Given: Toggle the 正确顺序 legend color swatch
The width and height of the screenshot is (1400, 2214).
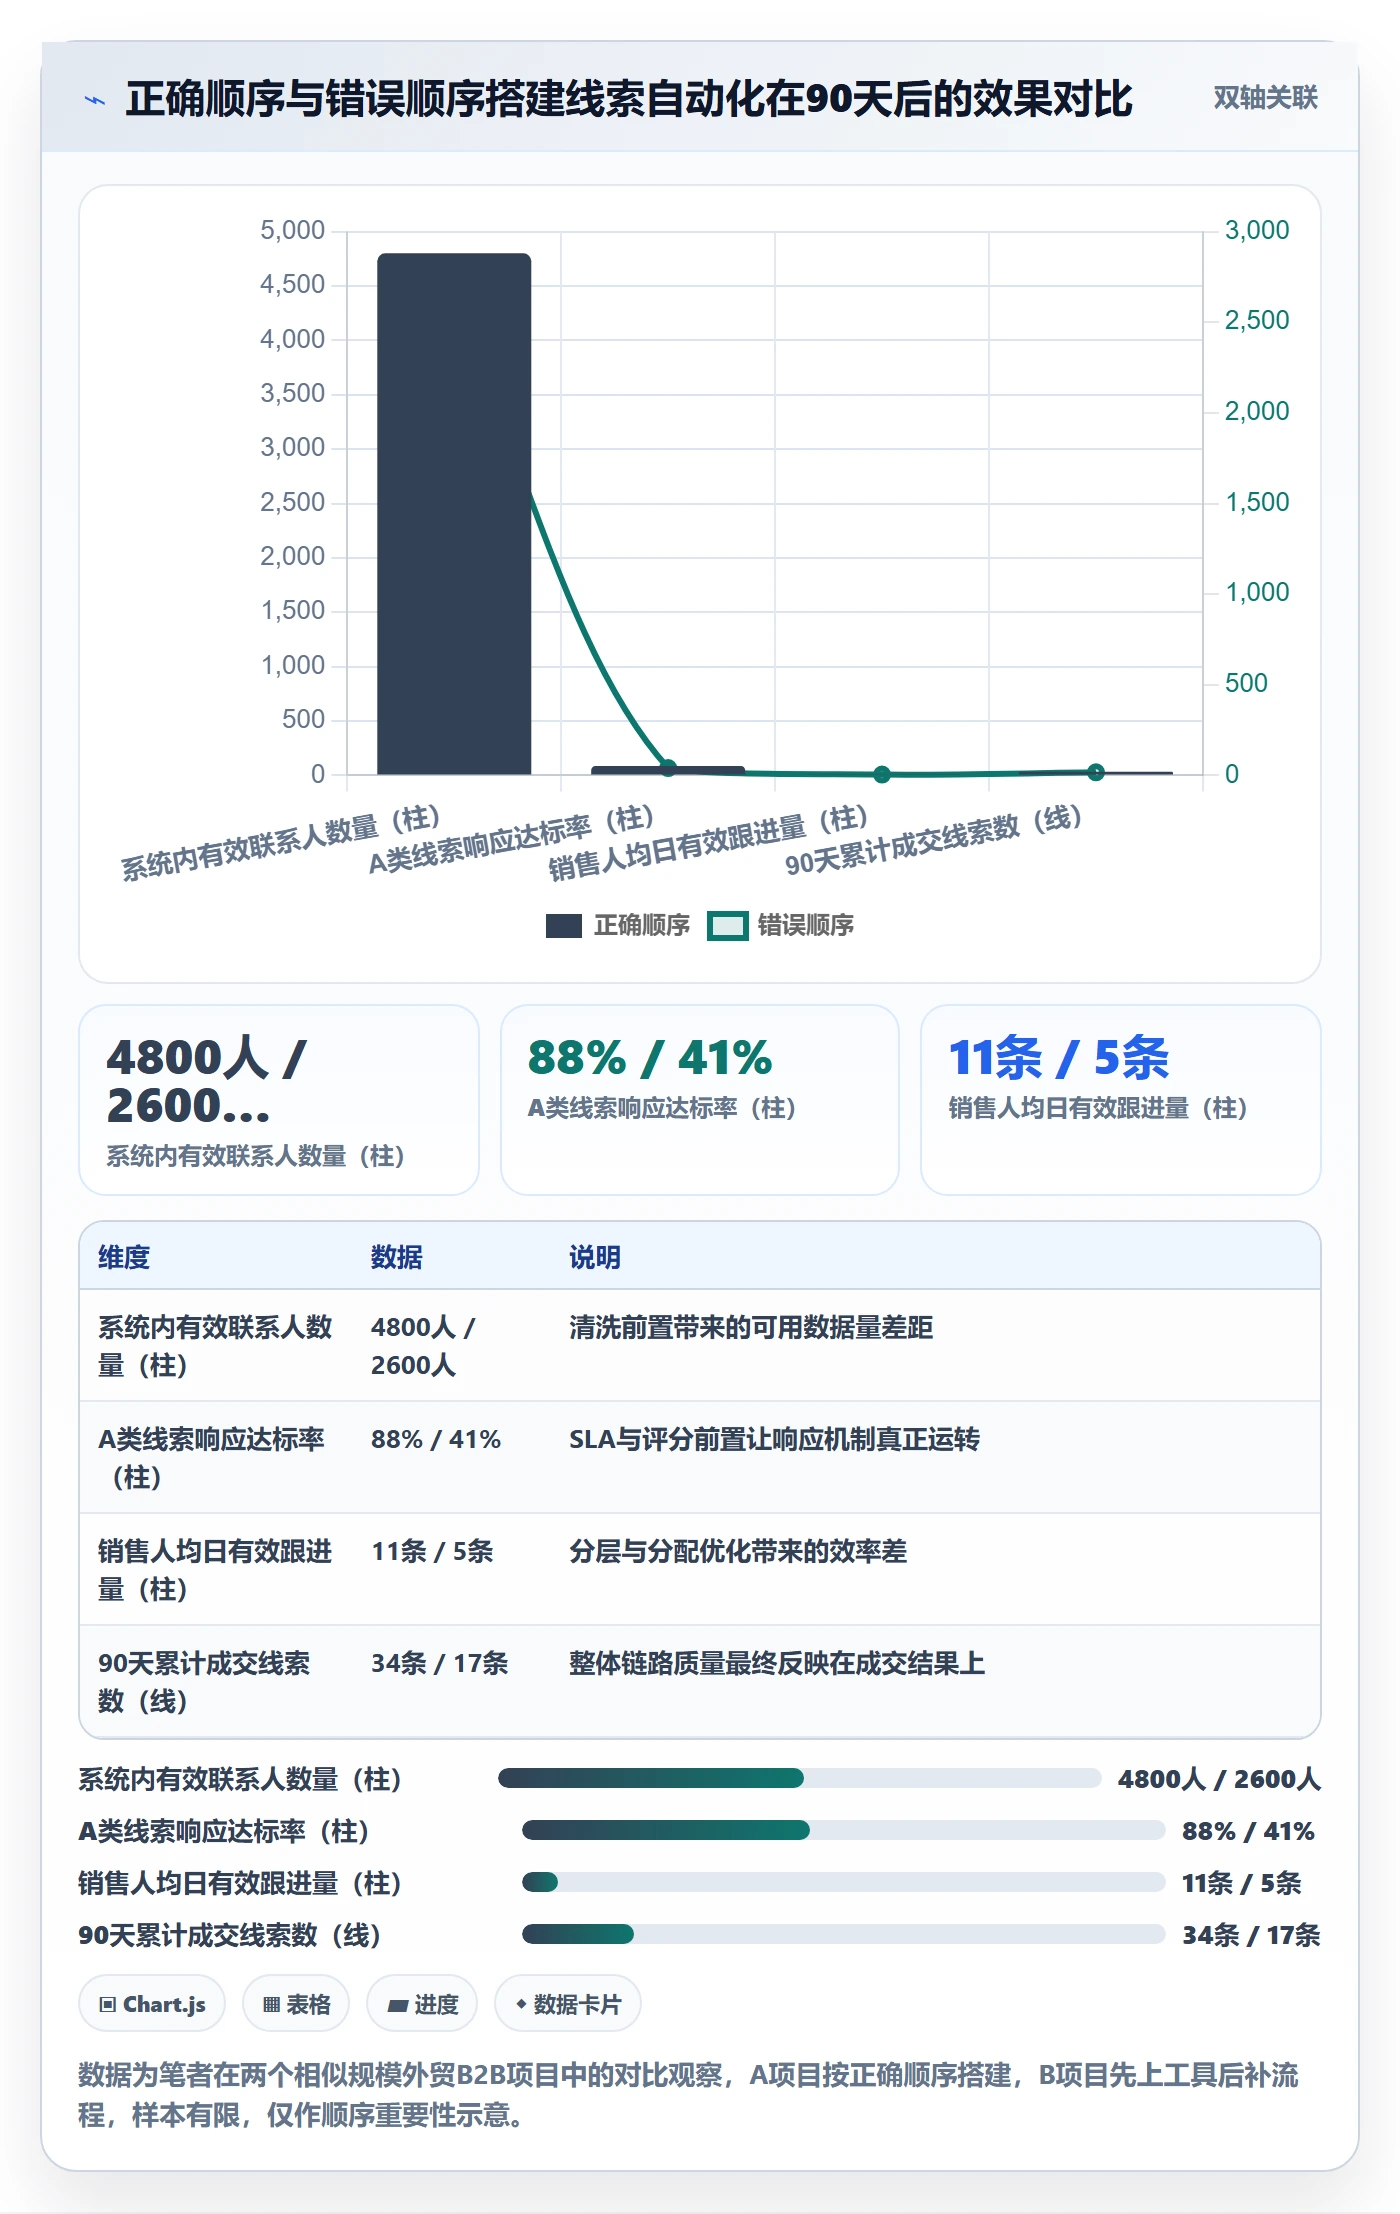Looking at the screenshot, I should 563,926.
